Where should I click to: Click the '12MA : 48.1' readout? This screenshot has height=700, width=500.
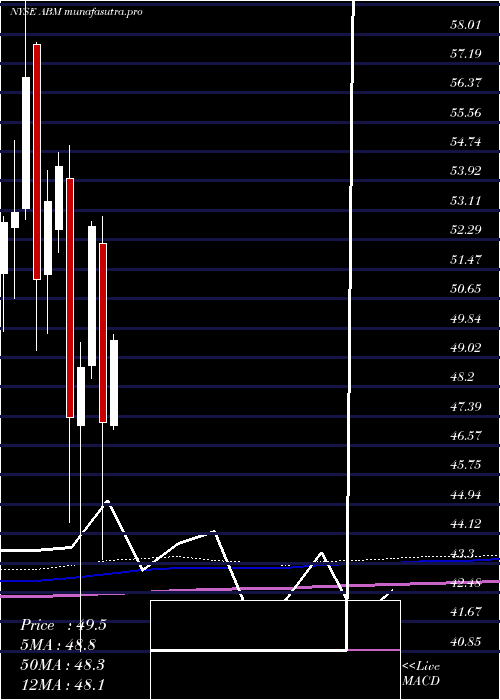click(62, 684)
